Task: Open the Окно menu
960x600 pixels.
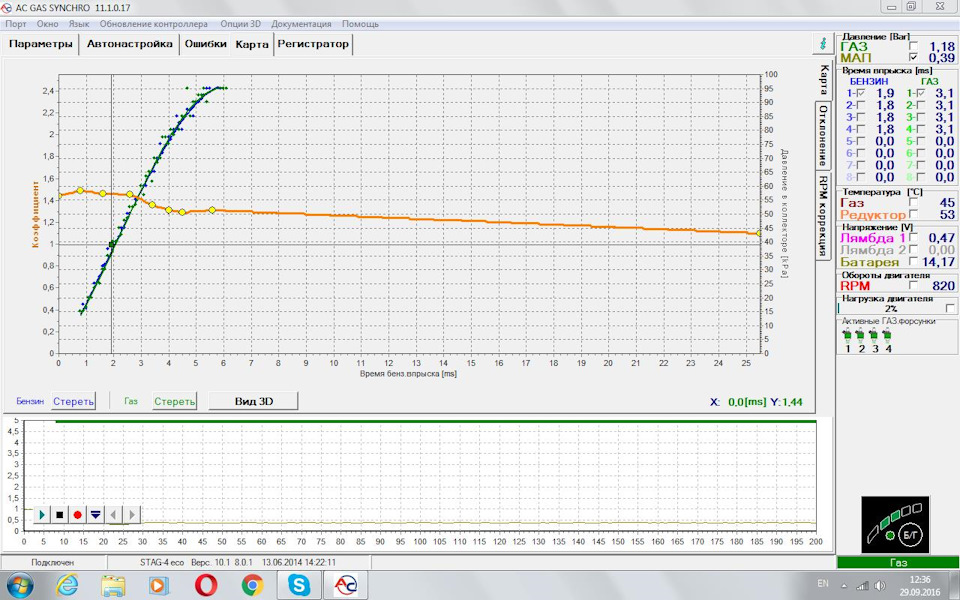Action: point(47,24)
